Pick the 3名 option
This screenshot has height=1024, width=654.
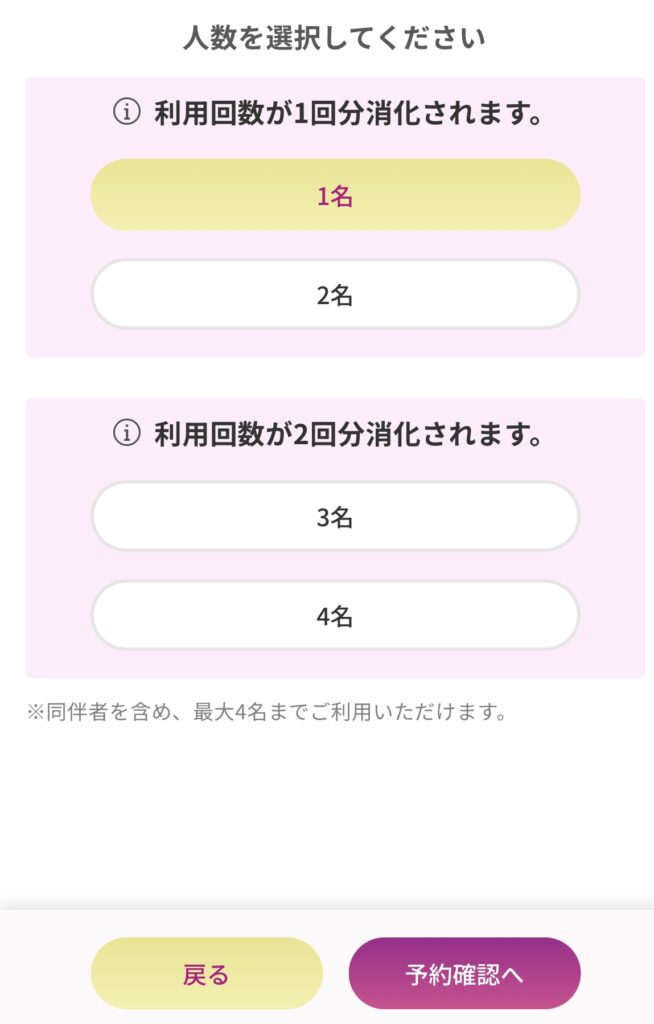(335, 517)
